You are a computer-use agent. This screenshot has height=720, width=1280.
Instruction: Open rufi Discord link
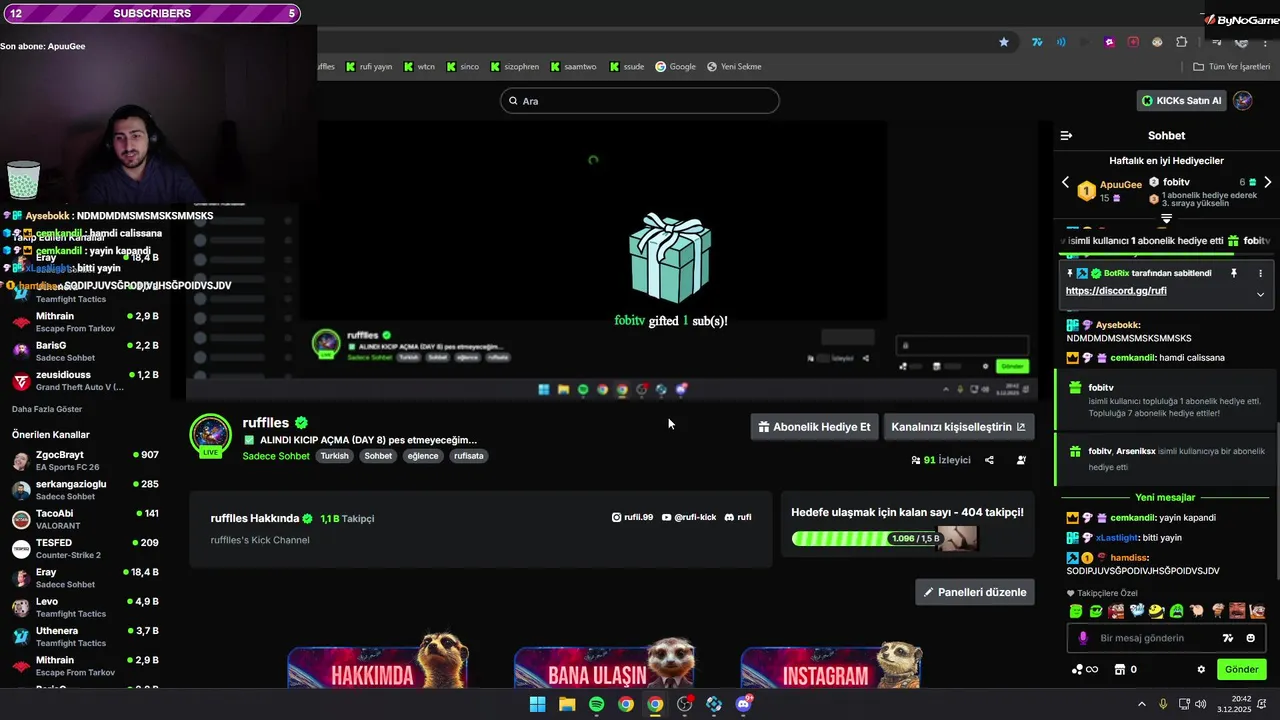738,517
